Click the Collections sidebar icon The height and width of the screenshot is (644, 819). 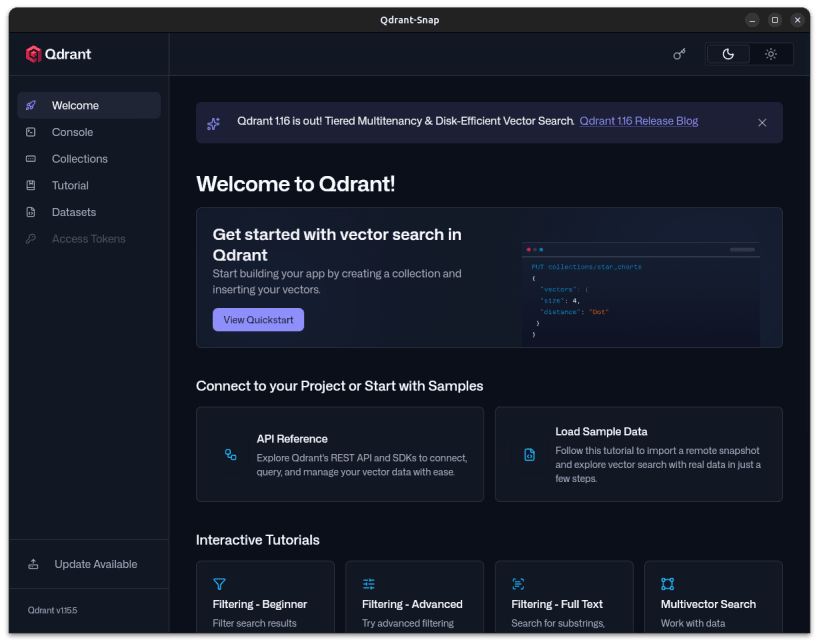click(31, 159)
